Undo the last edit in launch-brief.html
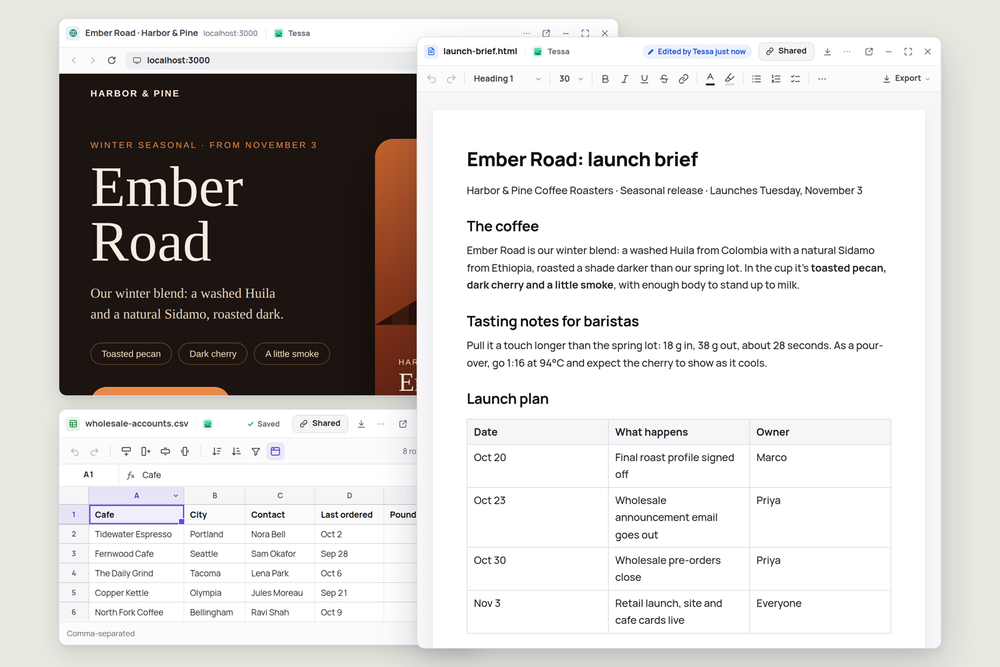 click(x=432, y=79)
